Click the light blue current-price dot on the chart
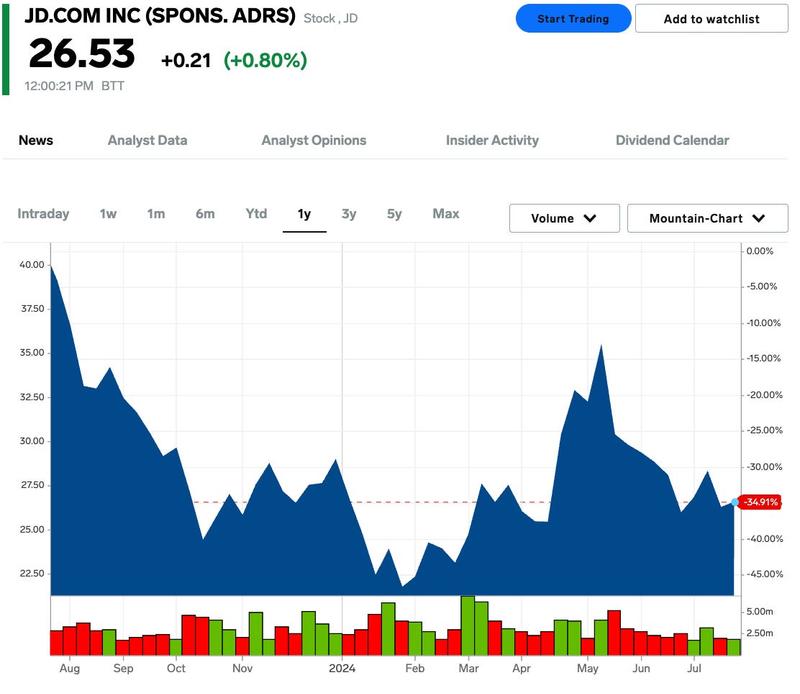Image resolution: width=800 pixels, height=694 pixels. (x=735, y=502)
